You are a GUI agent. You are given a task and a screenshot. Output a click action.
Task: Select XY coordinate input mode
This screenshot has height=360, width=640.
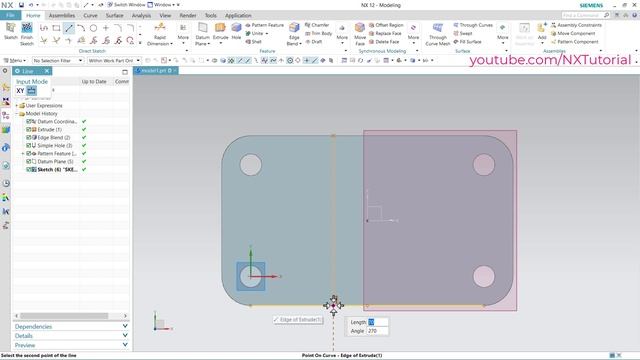point(20,91)
